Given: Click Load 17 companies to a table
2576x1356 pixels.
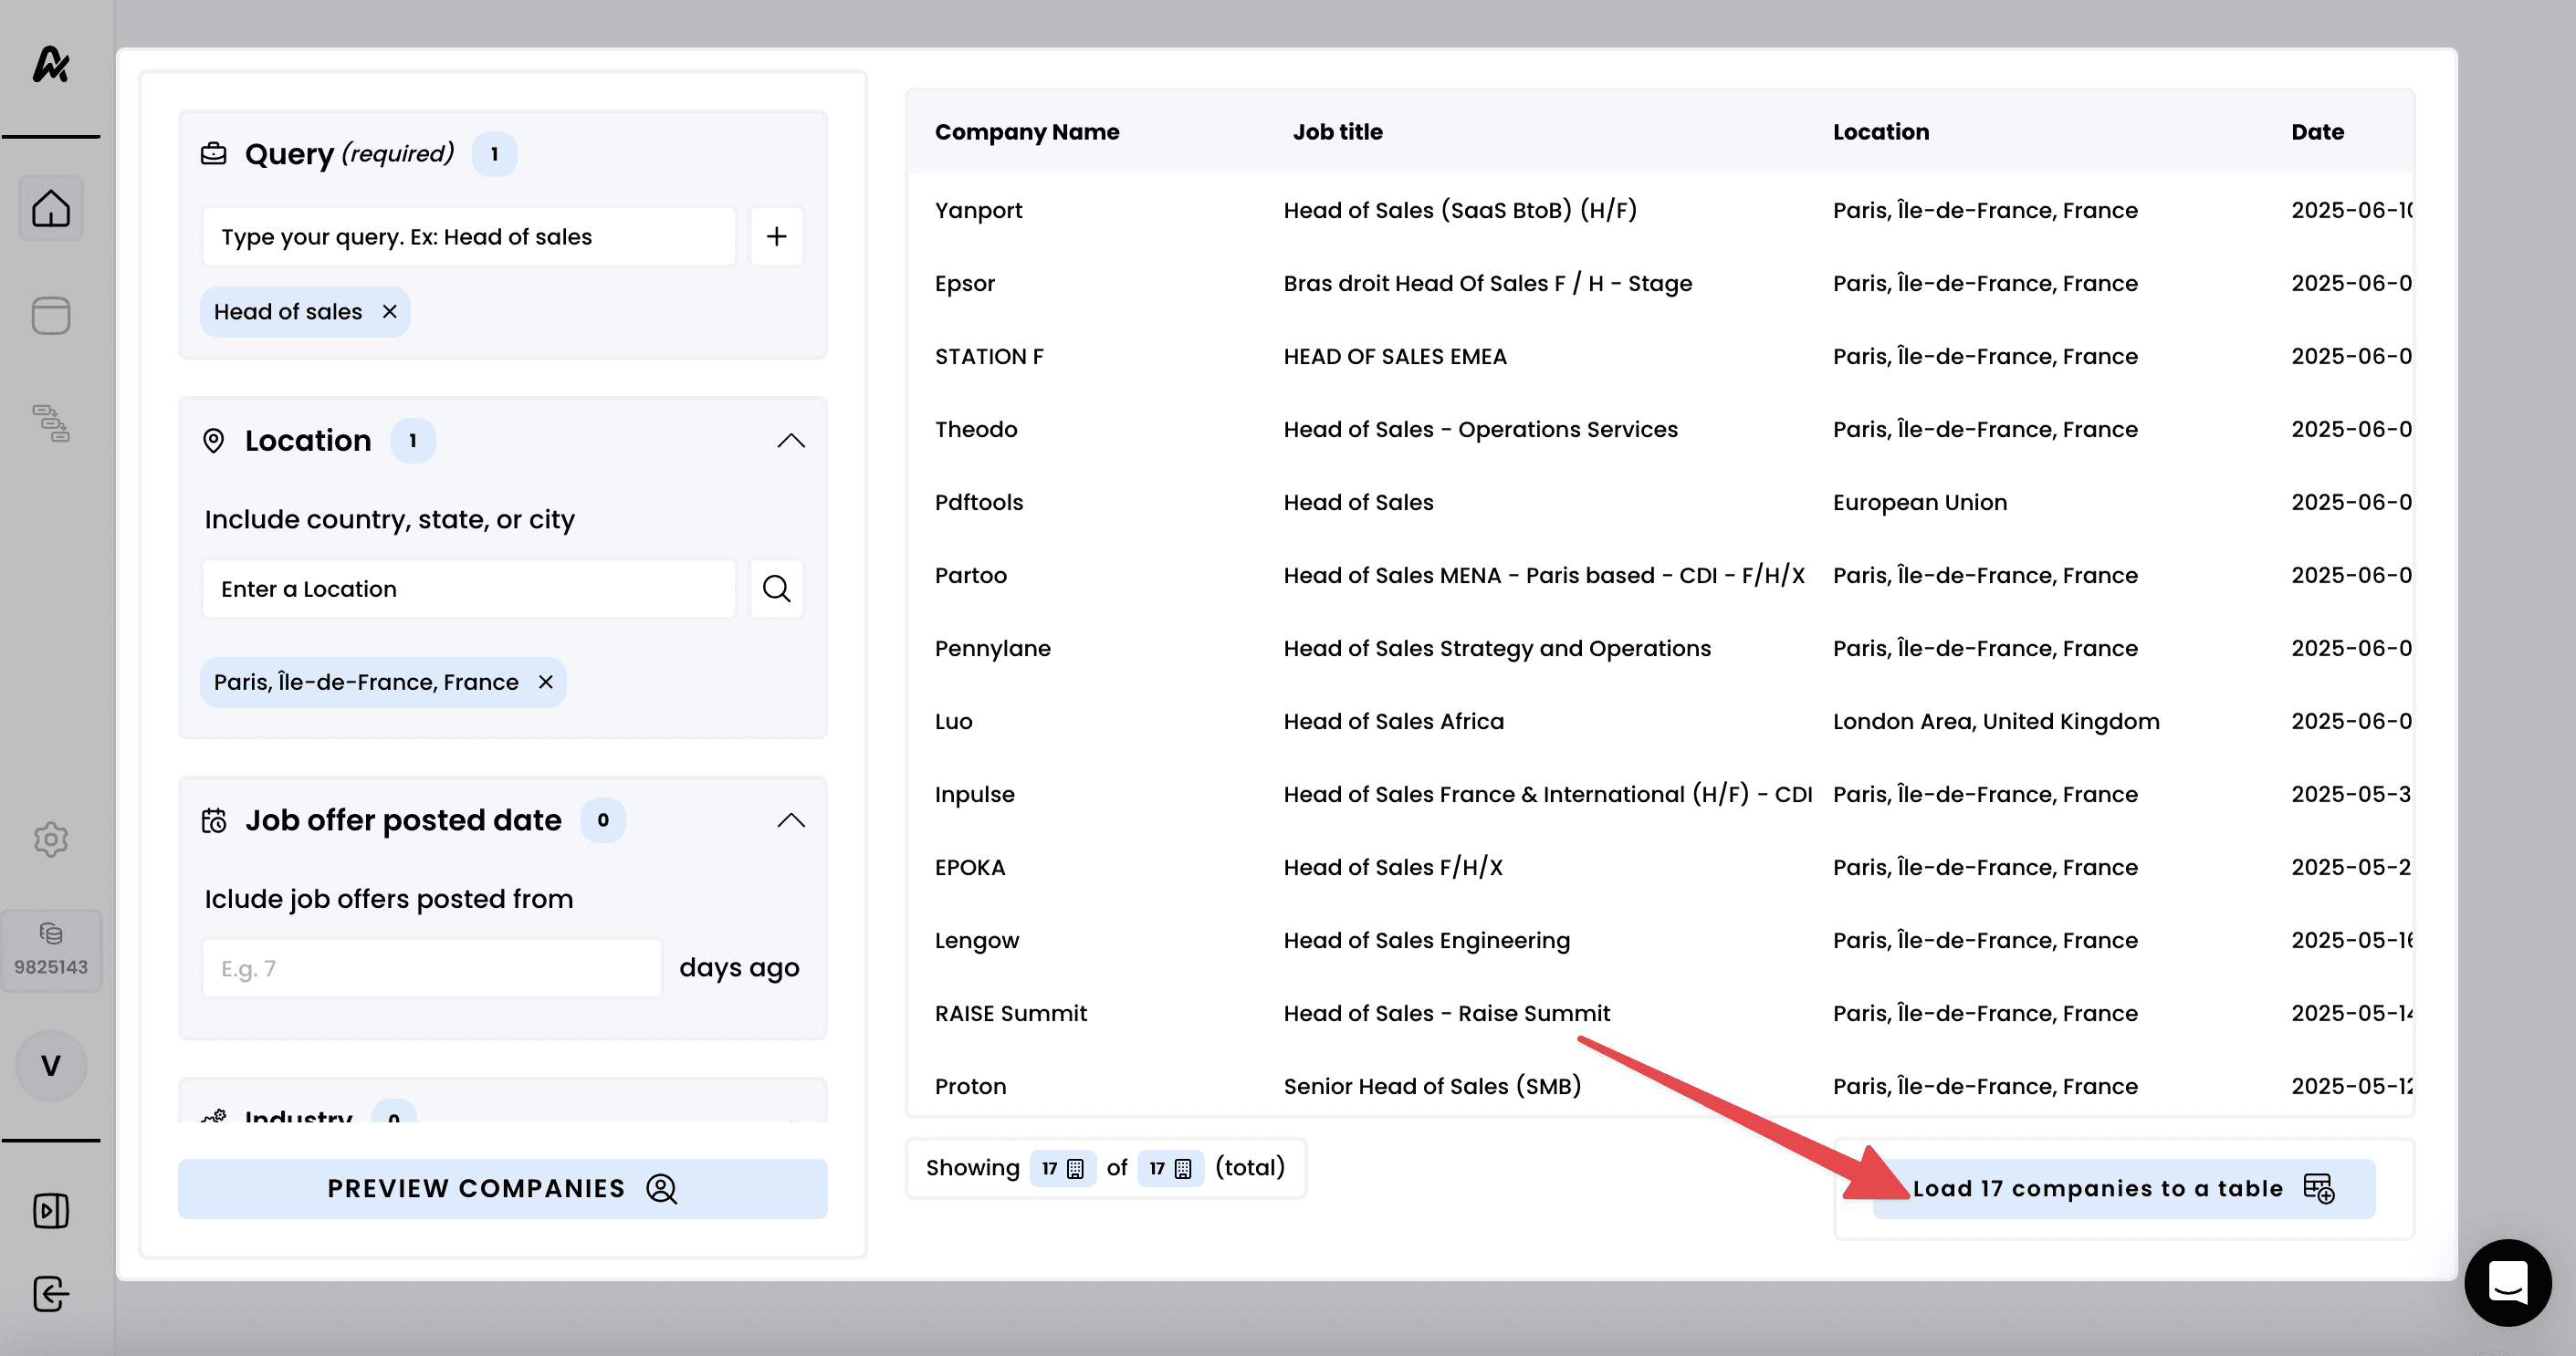Looking at the screenshot, I should (x=2122, y=1188).
